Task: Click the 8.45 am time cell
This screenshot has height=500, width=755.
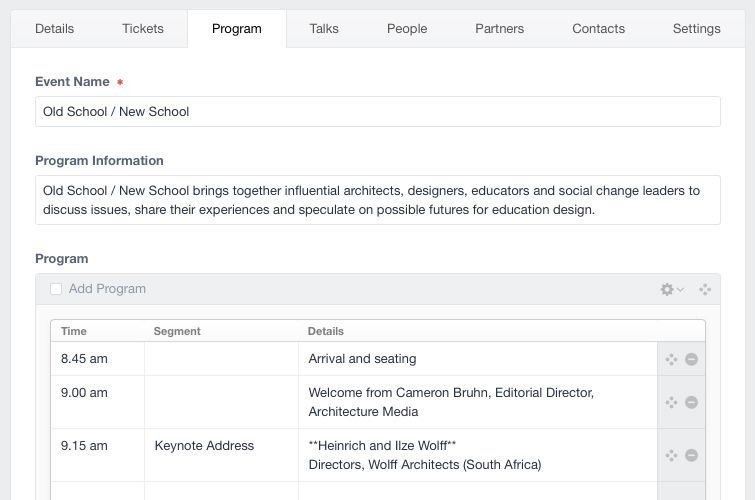Action: coord(97,359)
